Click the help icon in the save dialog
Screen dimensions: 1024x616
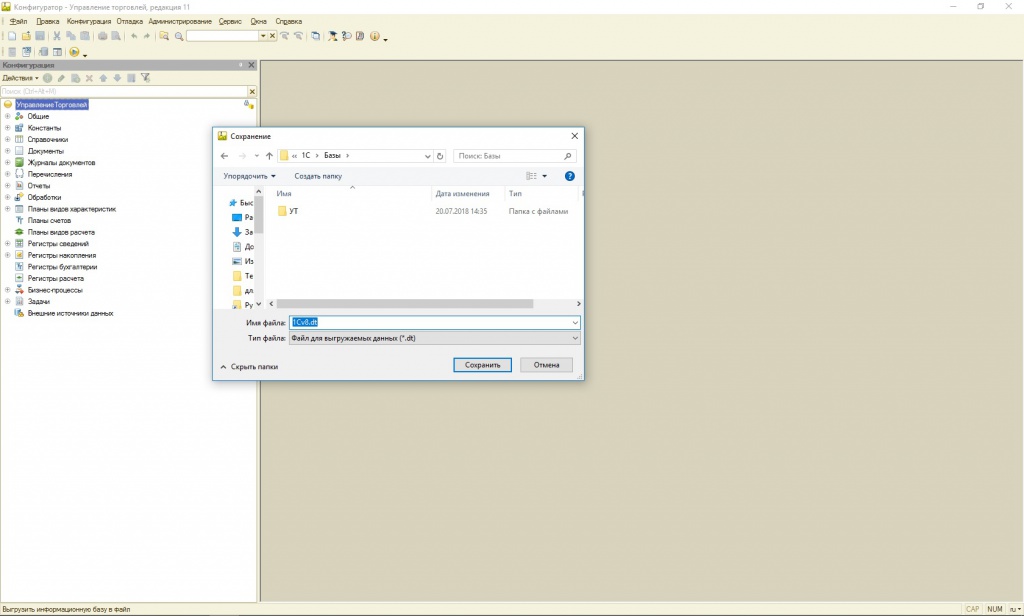pos(569,176)
